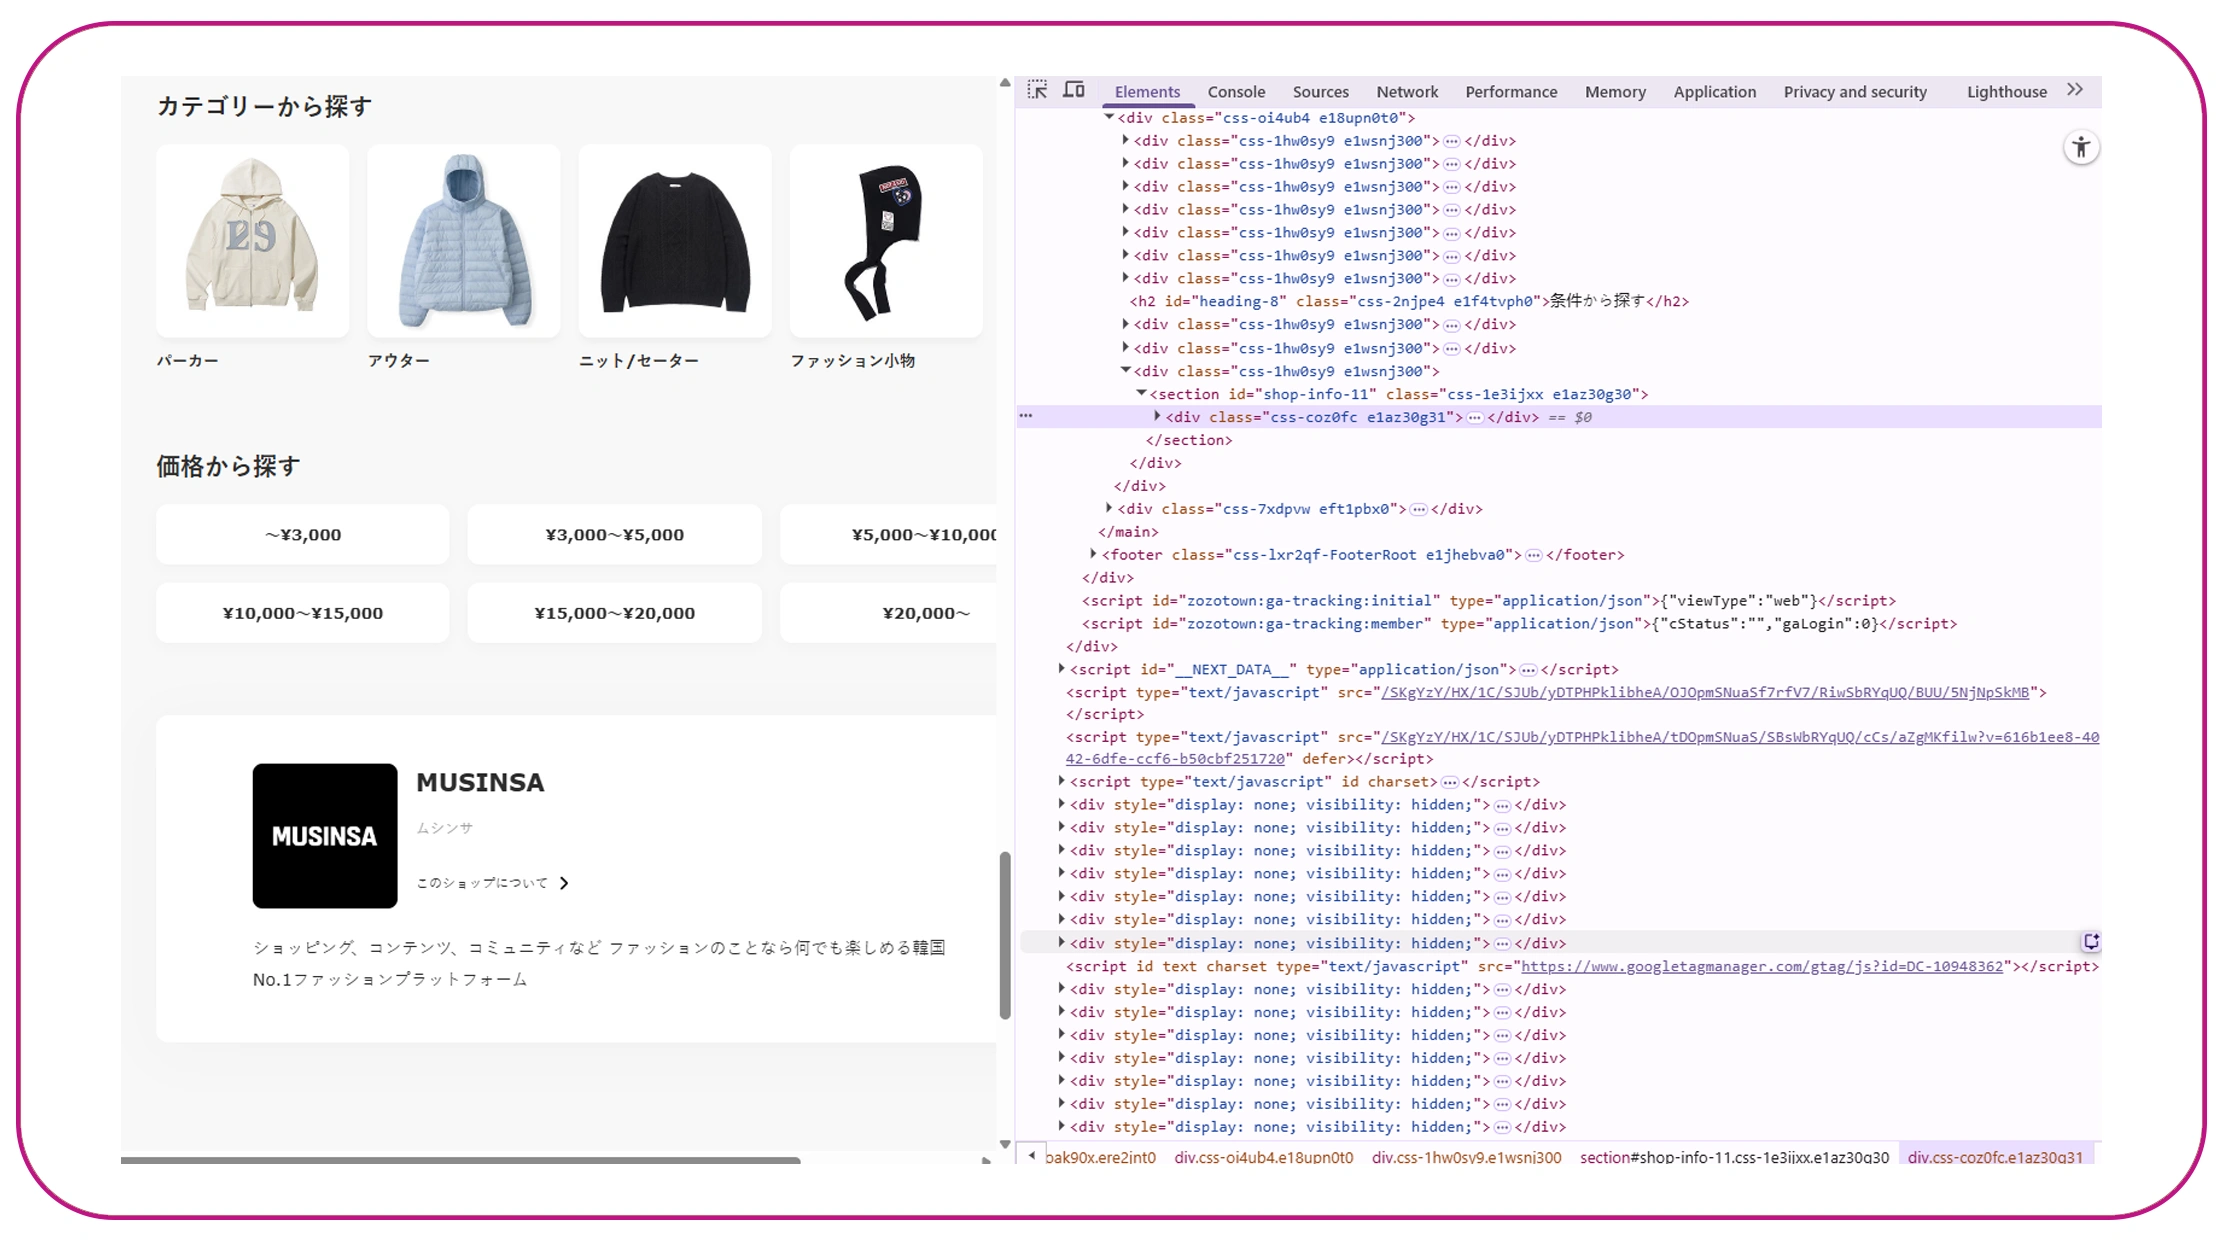Open the Lighthouse tab
This screenshot has height=1240, width=2223.
coord(2006,92)
